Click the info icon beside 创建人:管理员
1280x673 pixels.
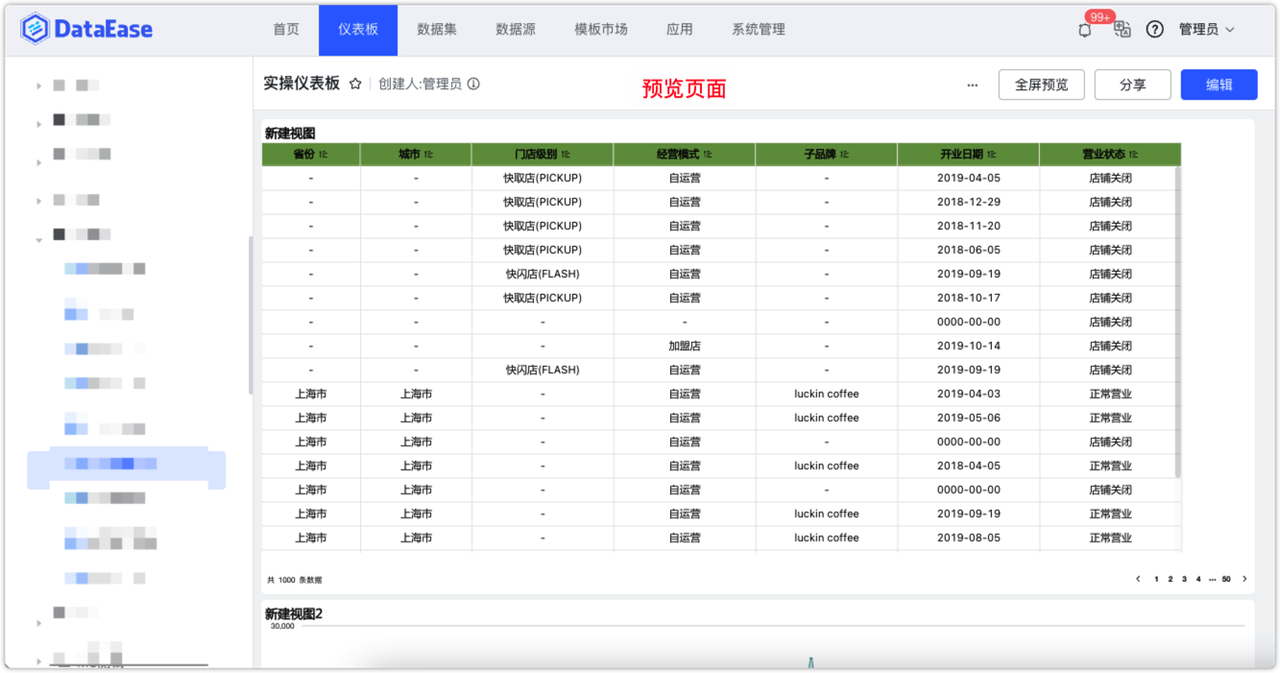coord(474,84)
